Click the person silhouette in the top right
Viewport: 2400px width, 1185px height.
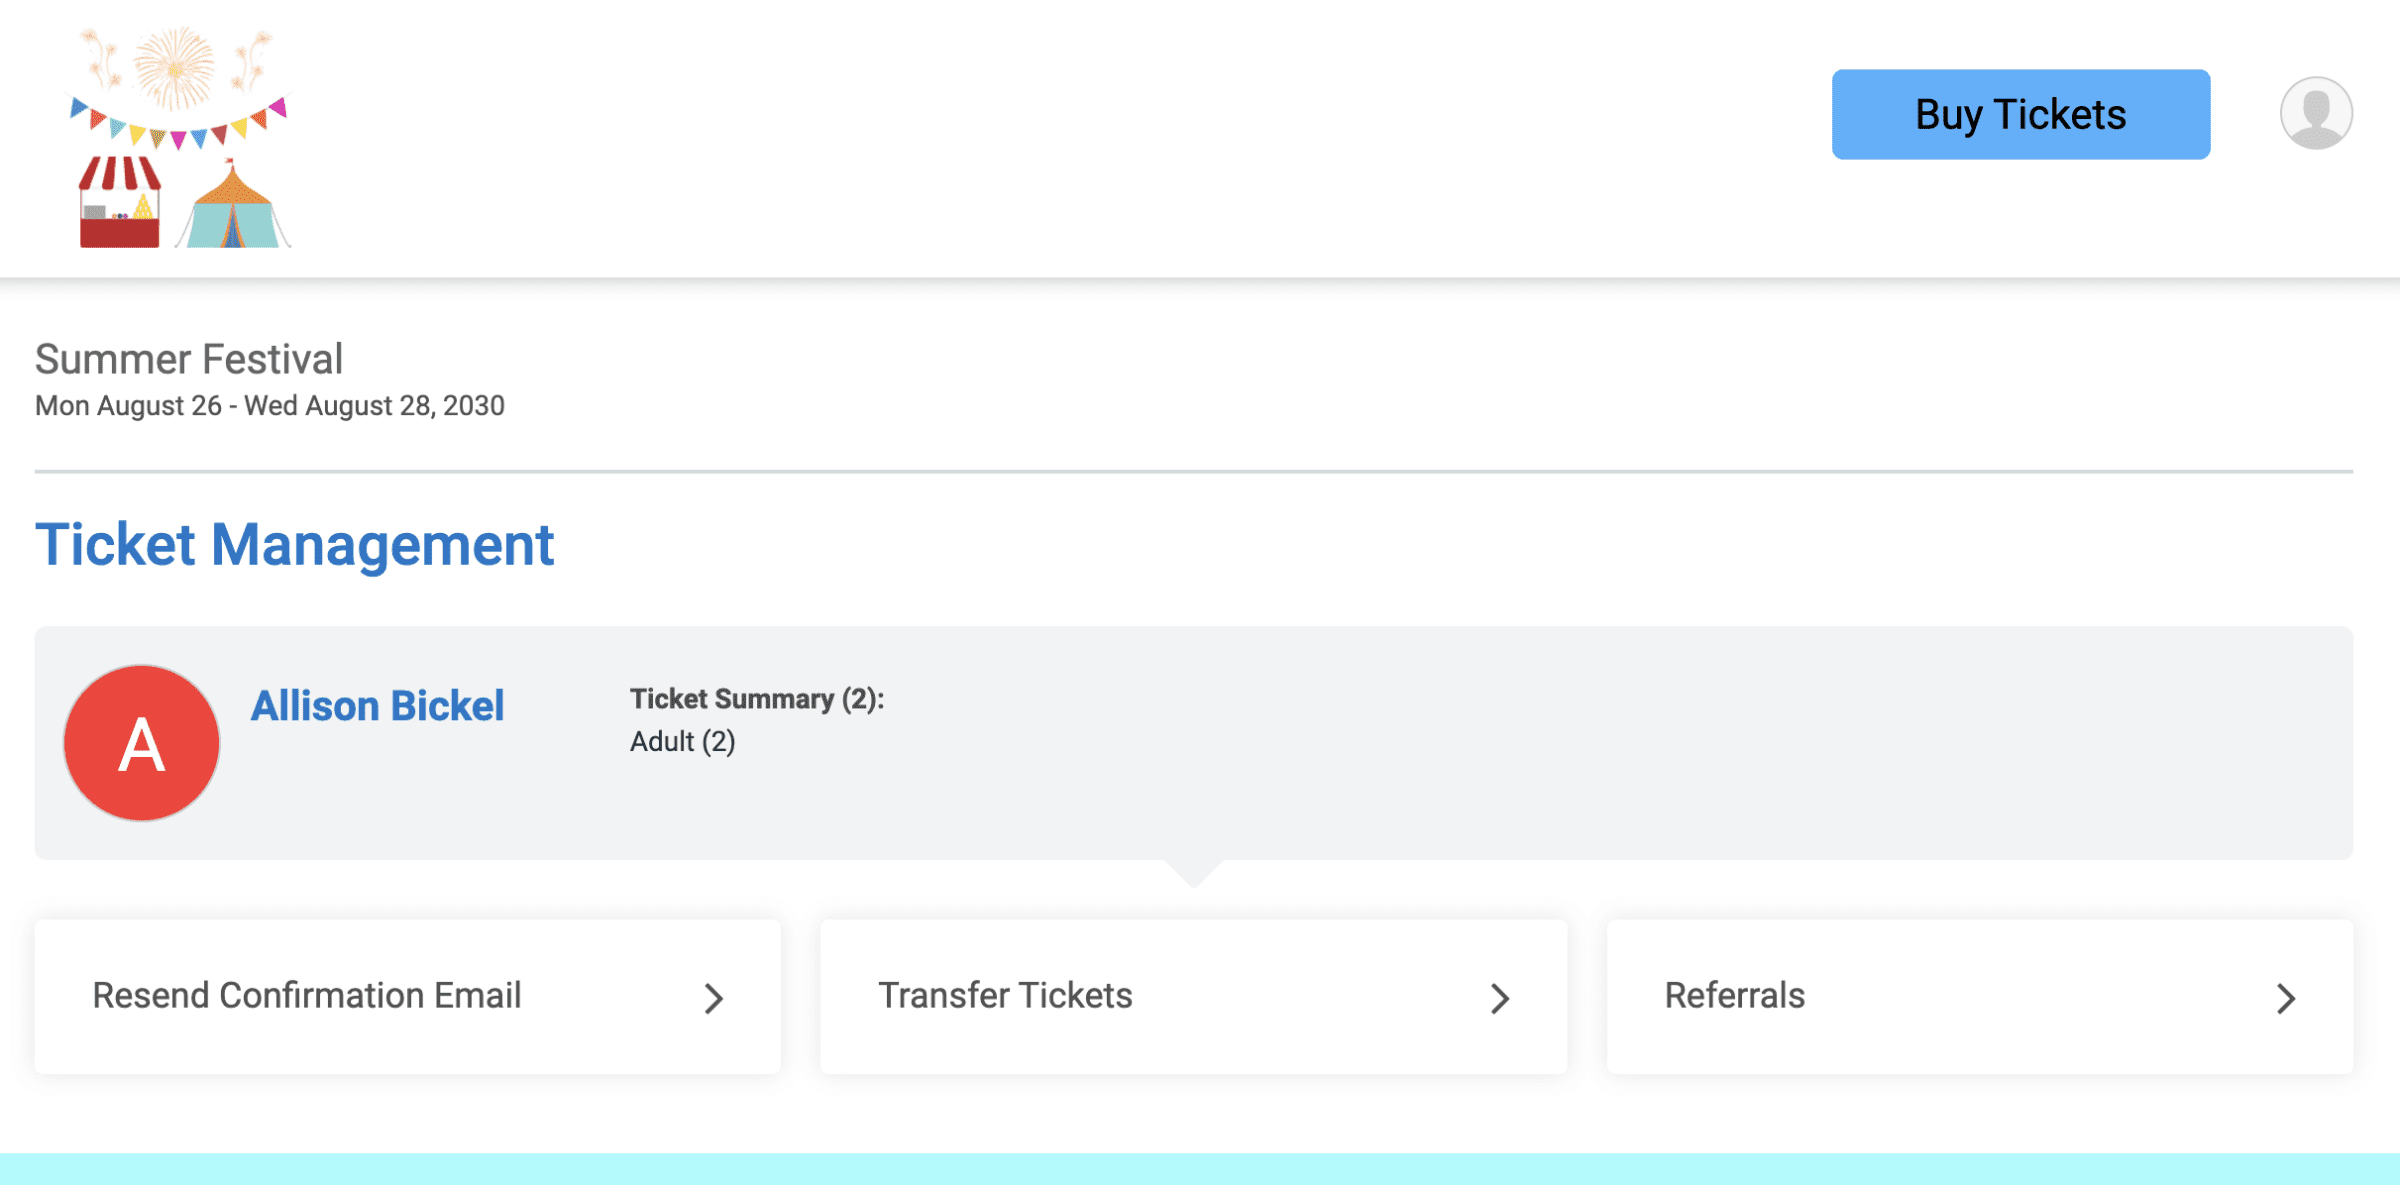tap(2315, 113)
